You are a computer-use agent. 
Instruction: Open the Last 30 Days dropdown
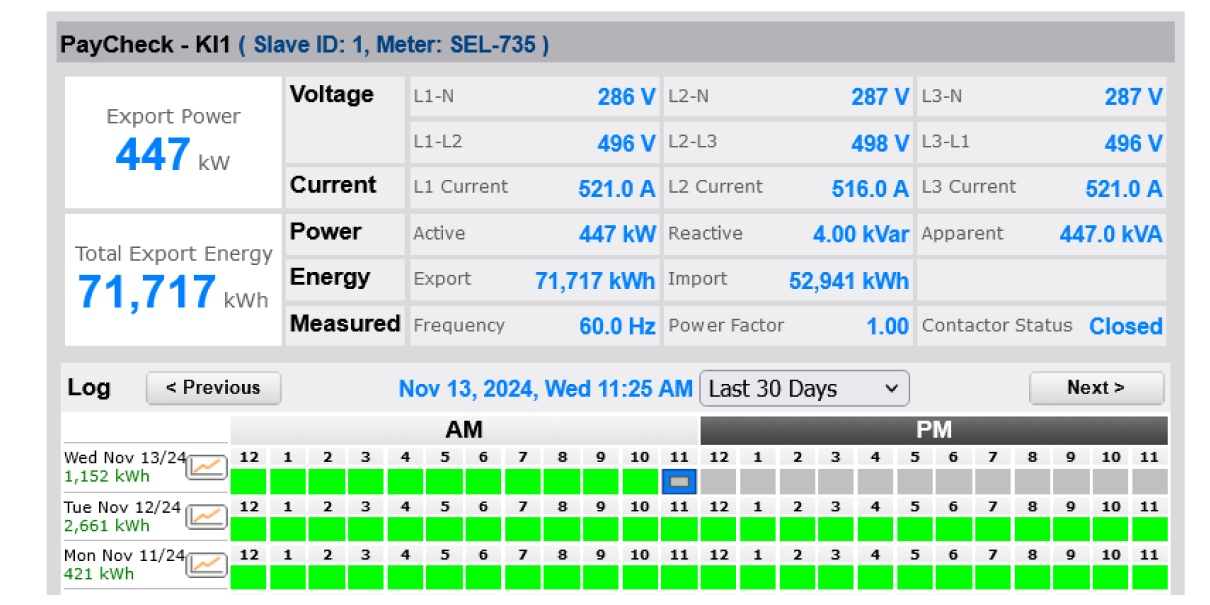[x=806, y=388]
